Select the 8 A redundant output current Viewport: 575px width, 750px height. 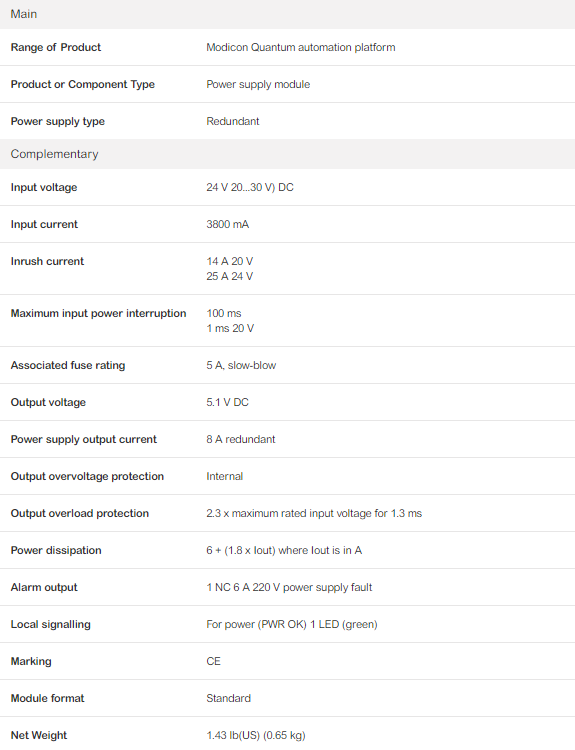coord(241,439)
